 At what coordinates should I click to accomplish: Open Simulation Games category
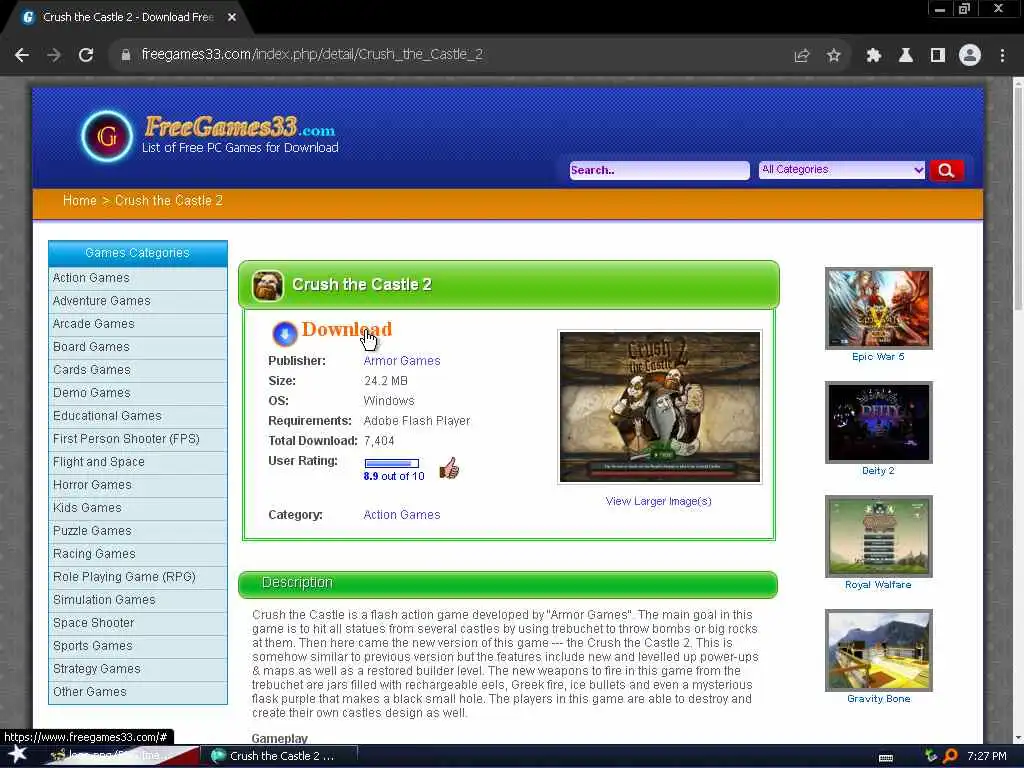(138, 600)
